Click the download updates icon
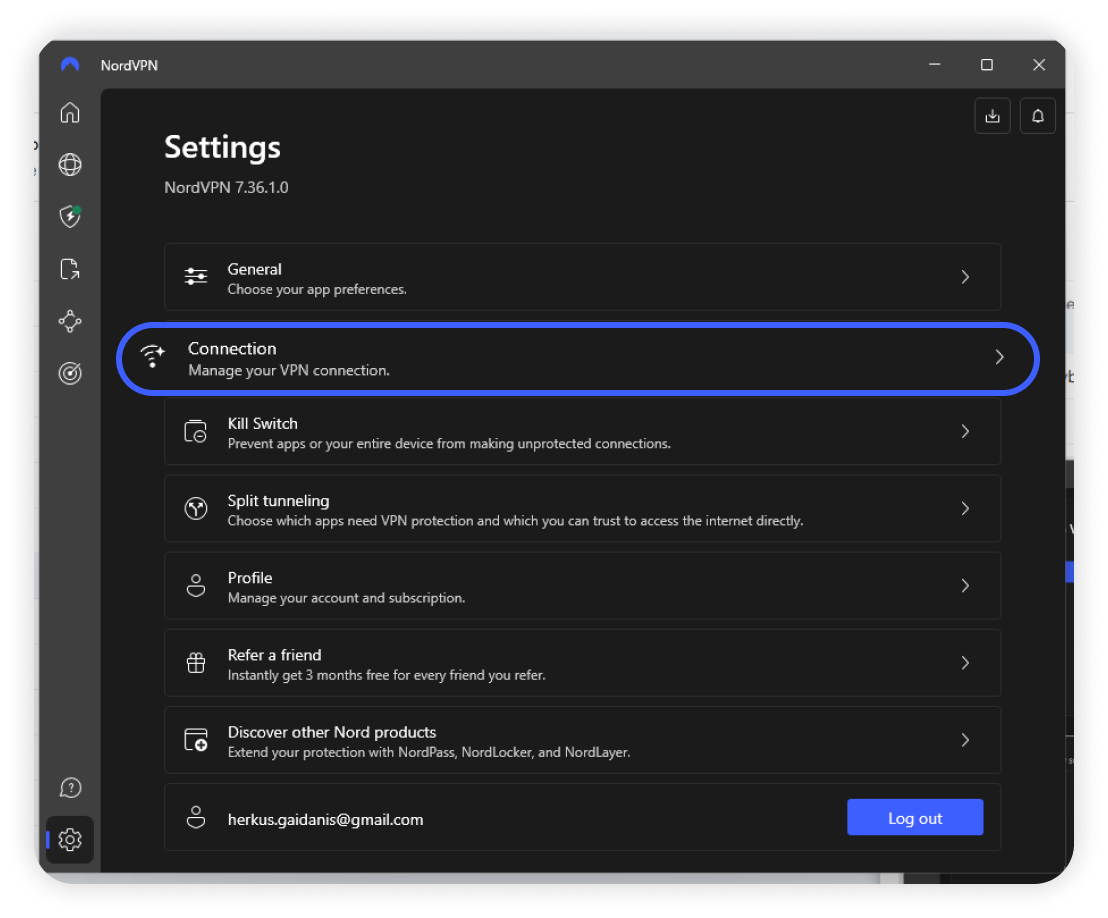Viewport: 1108px width, 918px height. [992, 116]
